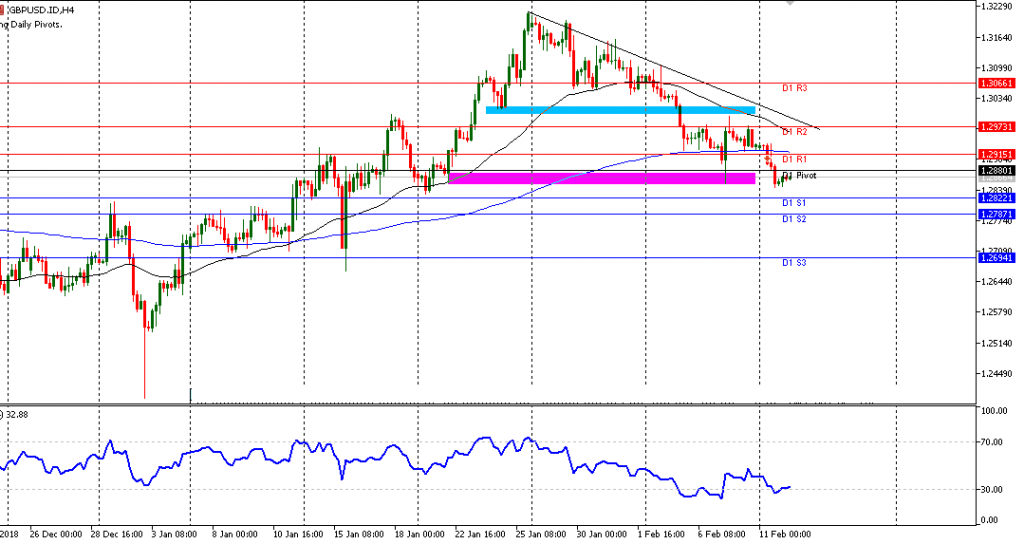
Task: Click the D1 S1 support label
Action: tap(795, 203)
